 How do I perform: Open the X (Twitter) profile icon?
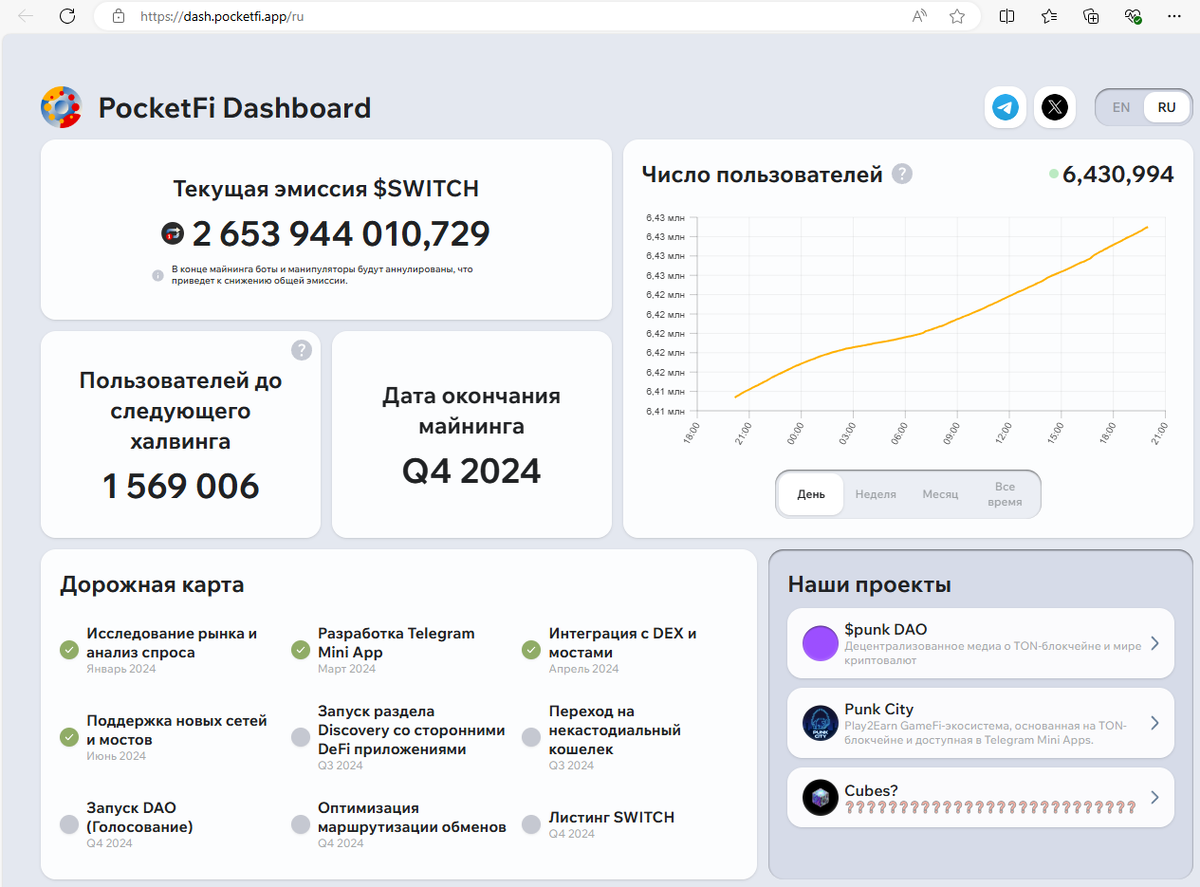pos(1054,107)
